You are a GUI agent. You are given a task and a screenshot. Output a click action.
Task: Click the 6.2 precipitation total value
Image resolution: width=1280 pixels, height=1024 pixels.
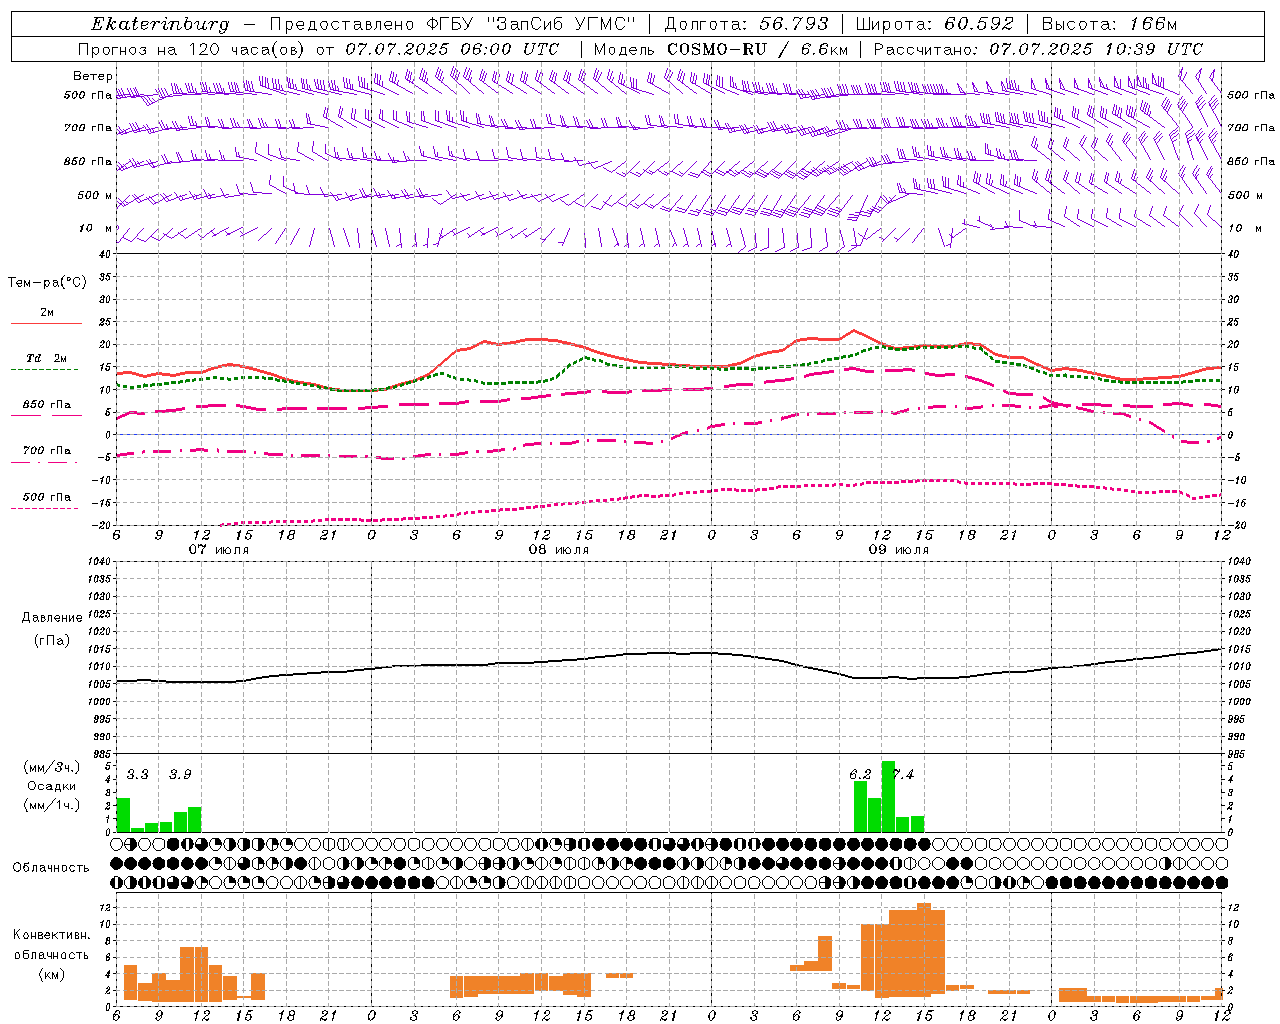pyautogui.click(x=860, y=775)
